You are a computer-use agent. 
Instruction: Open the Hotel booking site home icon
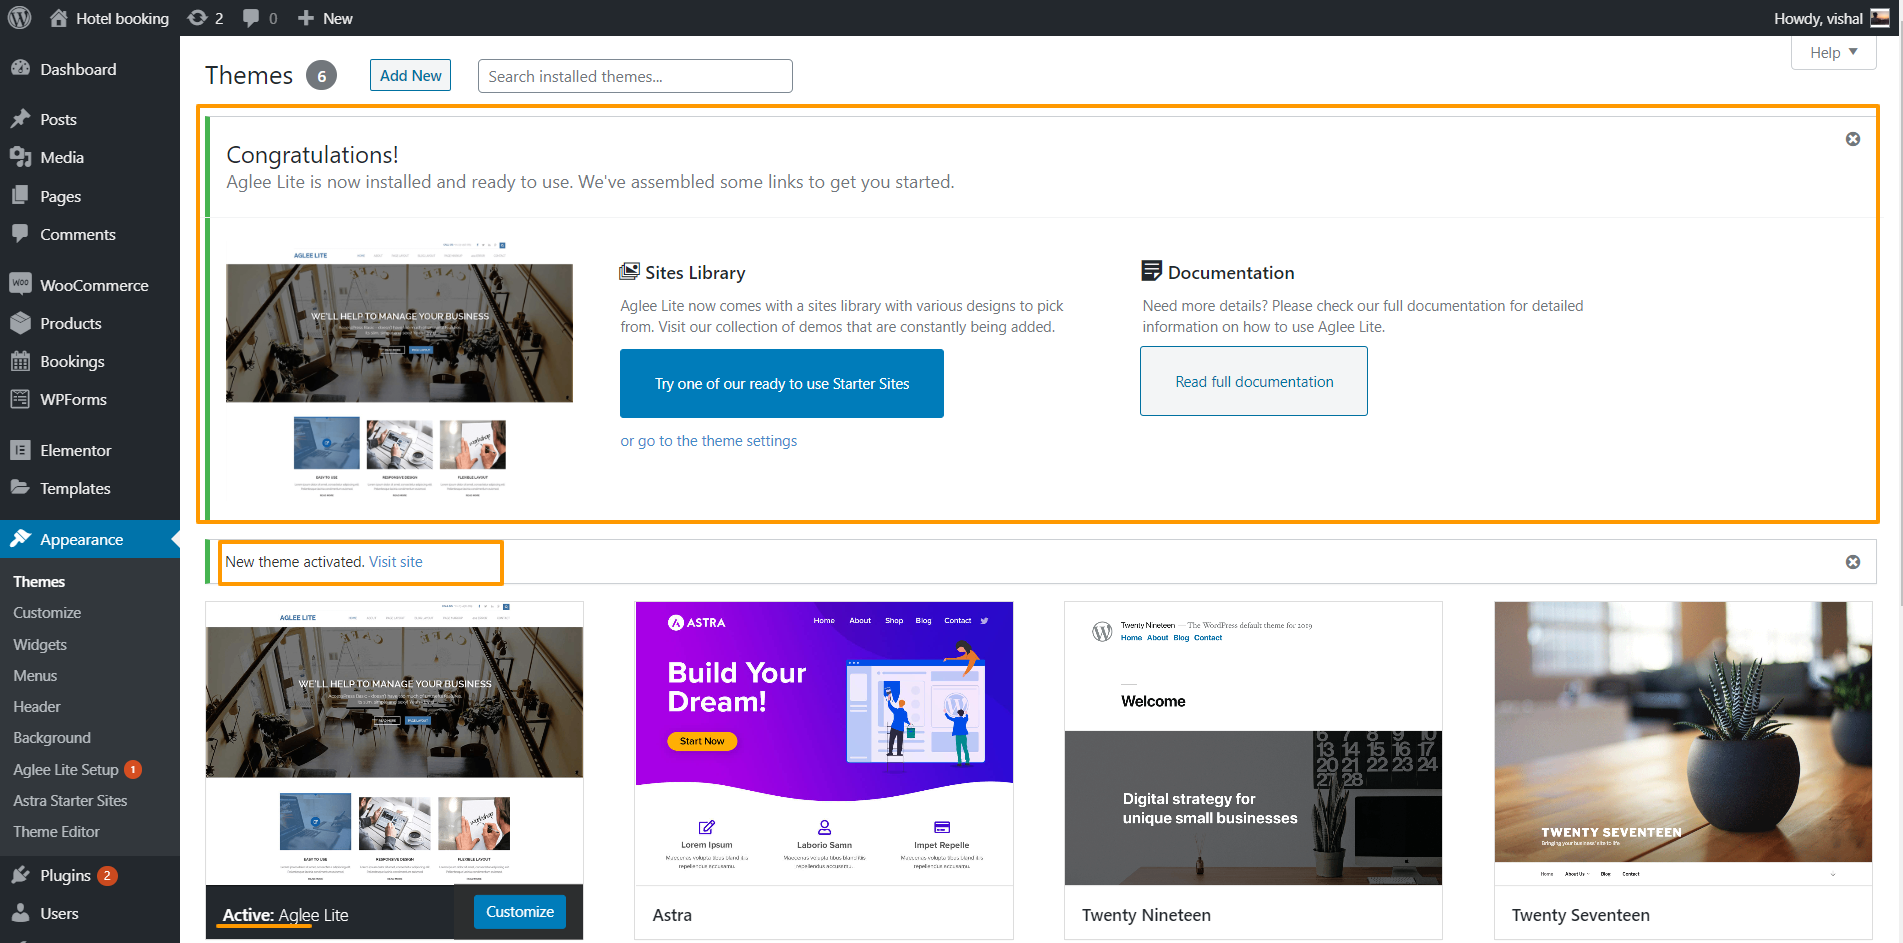pyautogui.click(x=58, y=18)
